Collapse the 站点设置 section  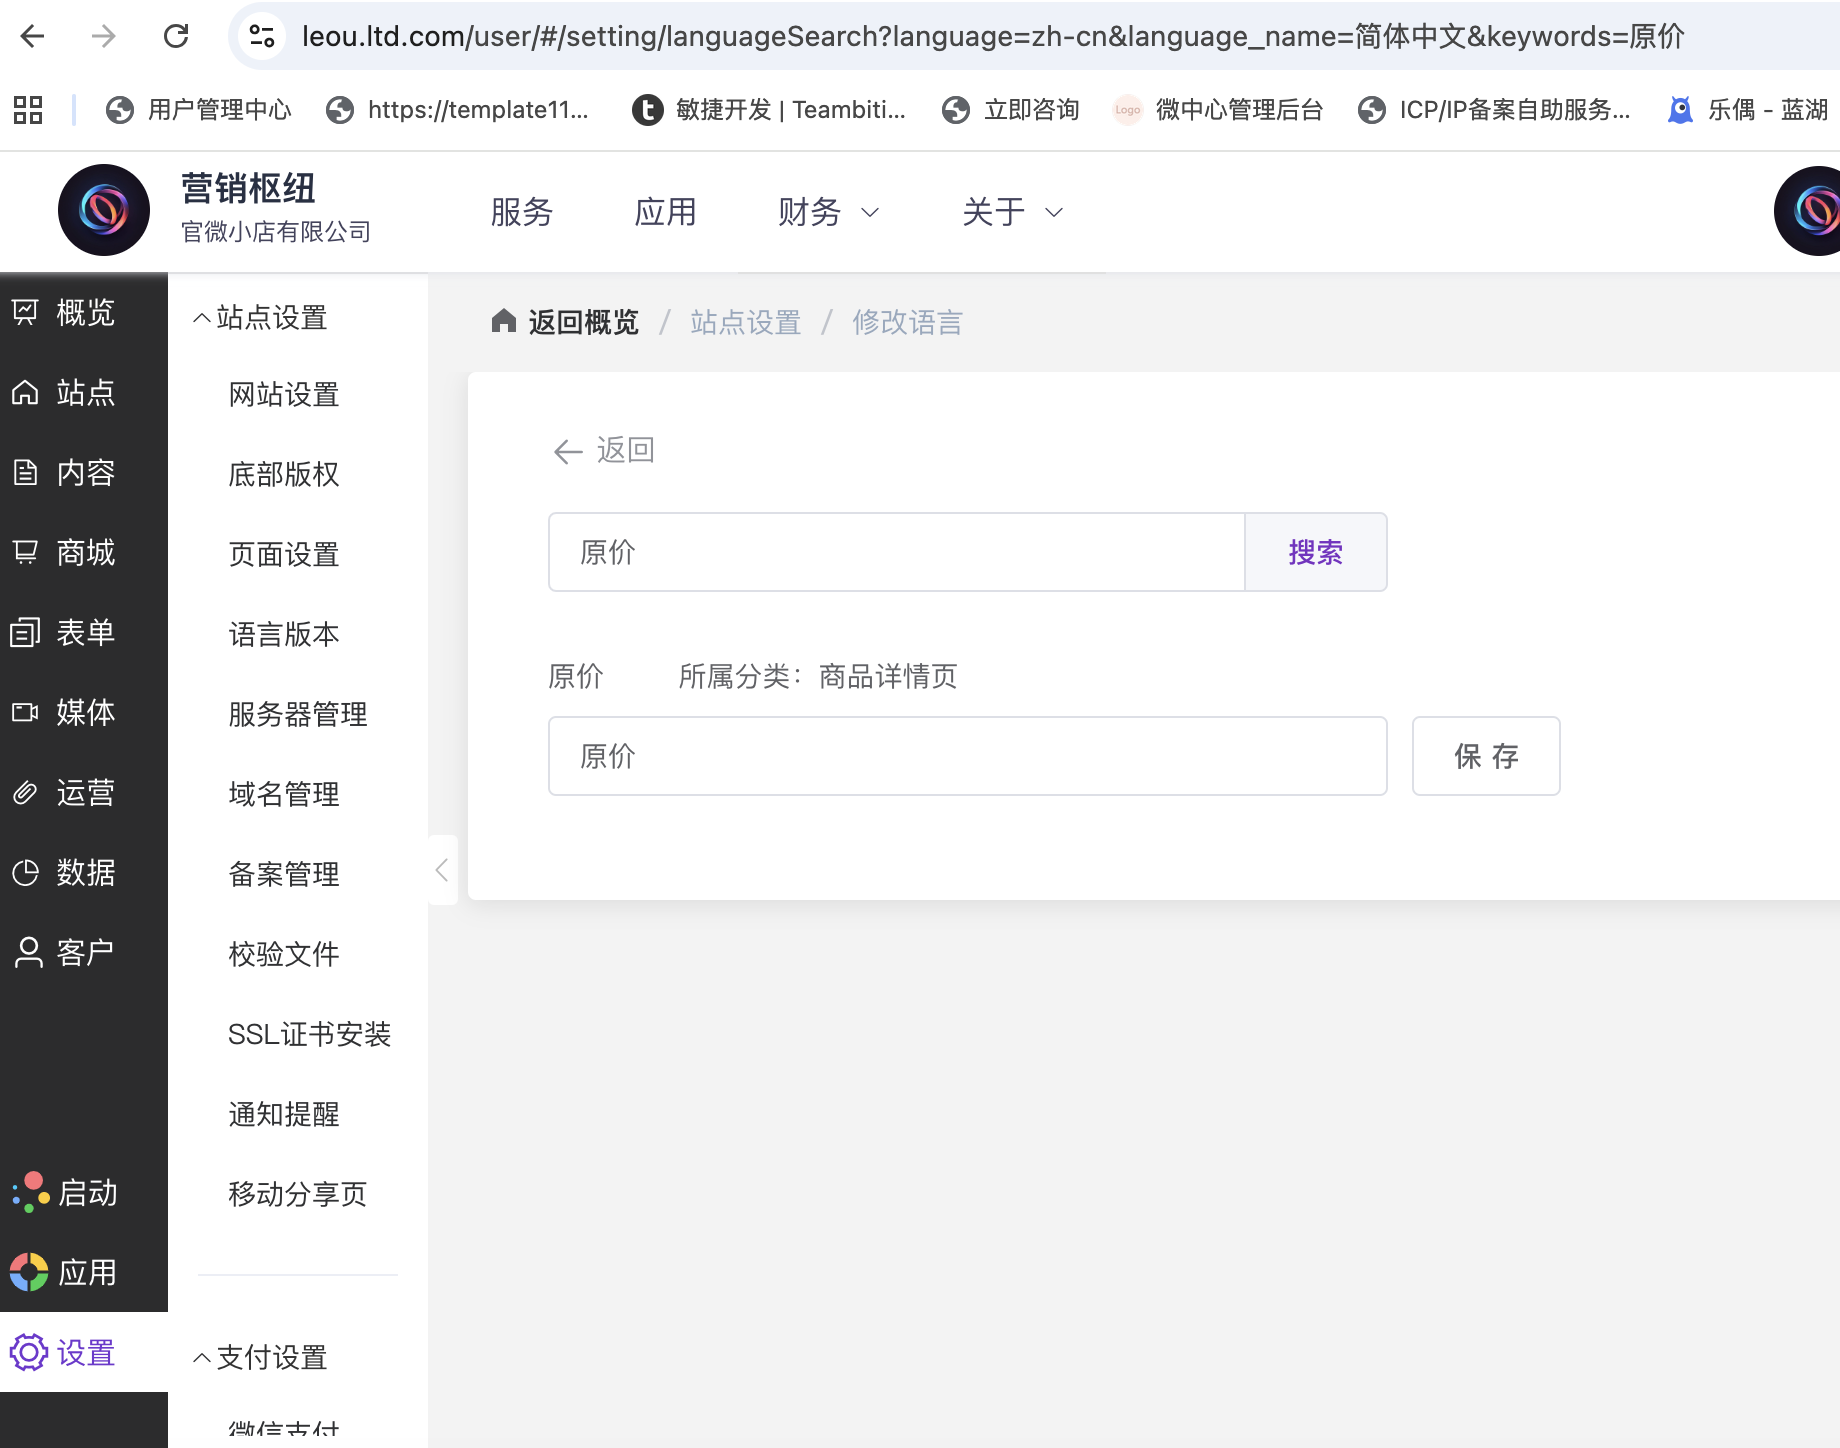coord(201,318)
